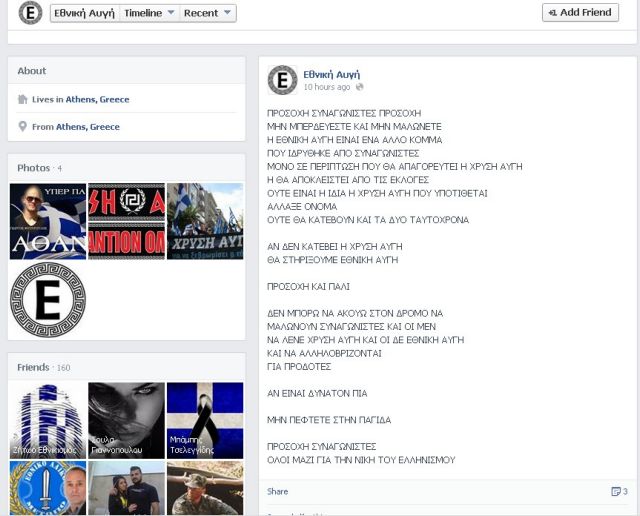Open the Timeline dropdown
The width and height of the screenshot is (640, 516).
[x=149, y=13]
